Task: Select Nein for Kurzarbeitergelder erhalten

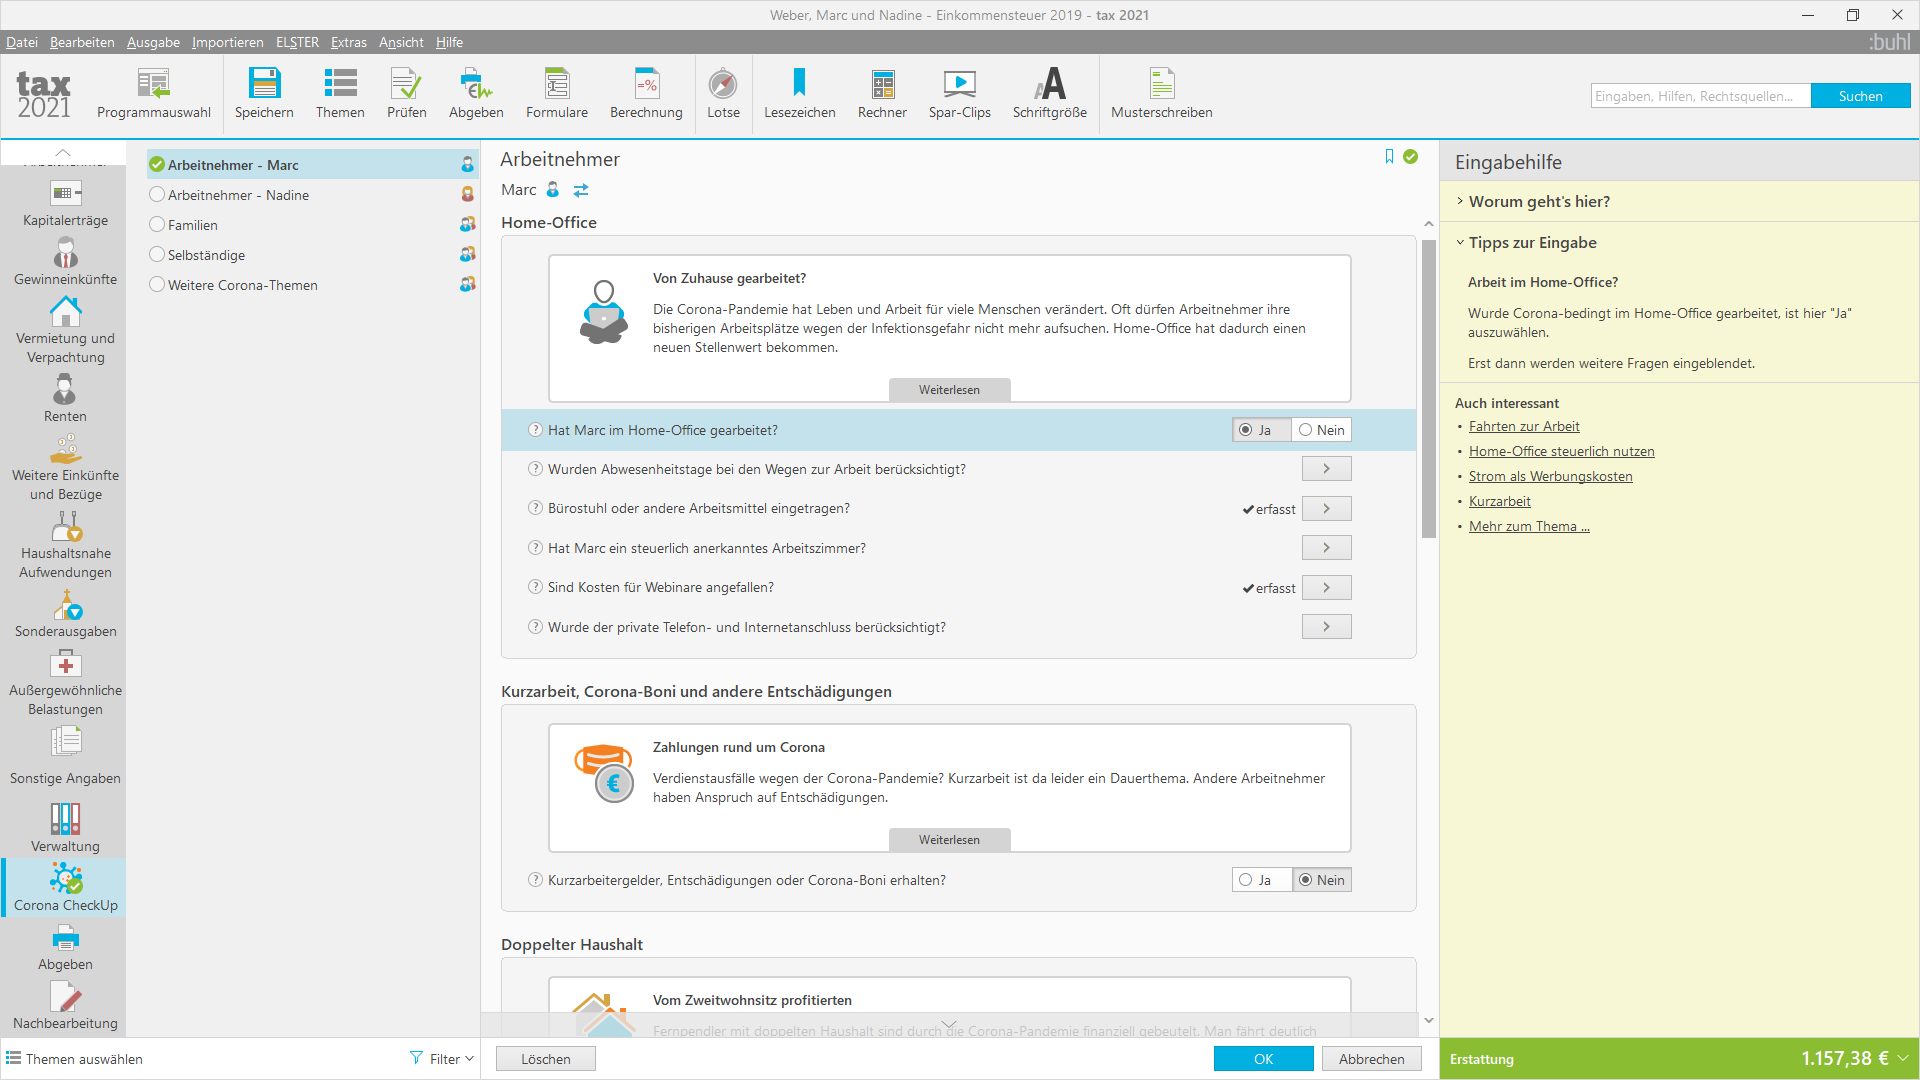Action: (1321, 880)
